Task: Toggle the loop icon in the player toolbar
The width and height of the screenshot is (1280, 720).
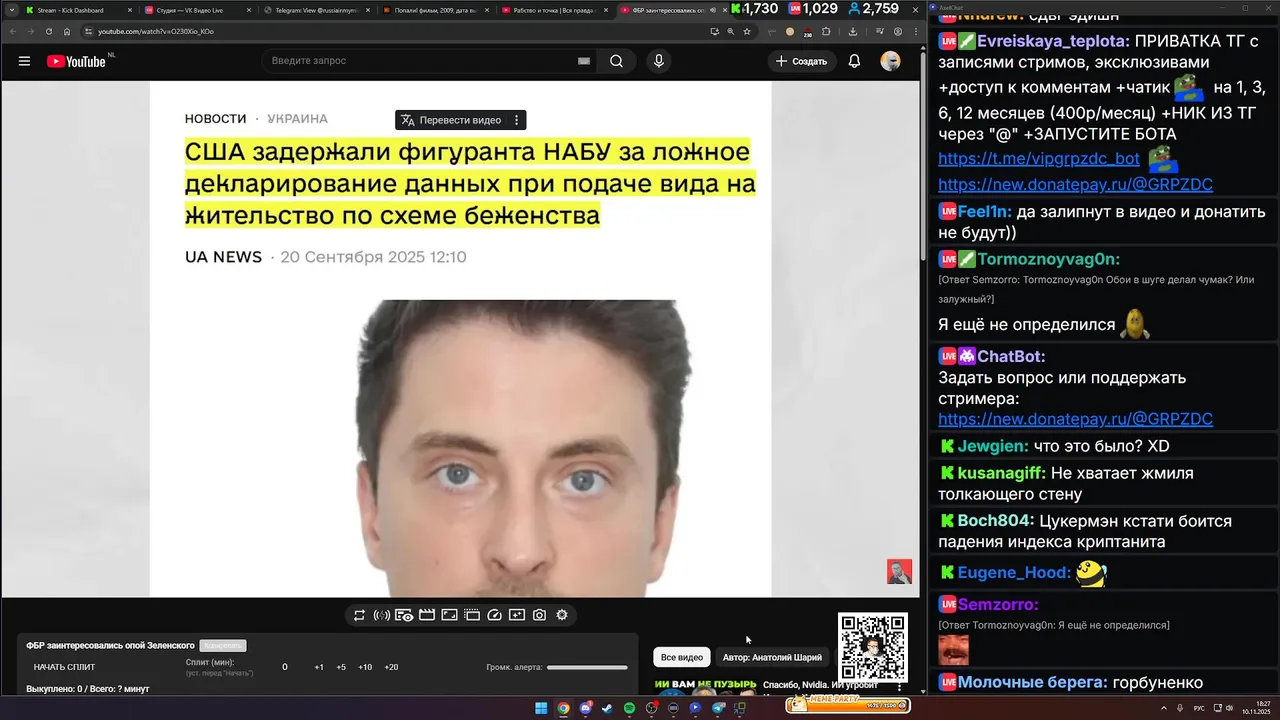Action: point(359,615)
